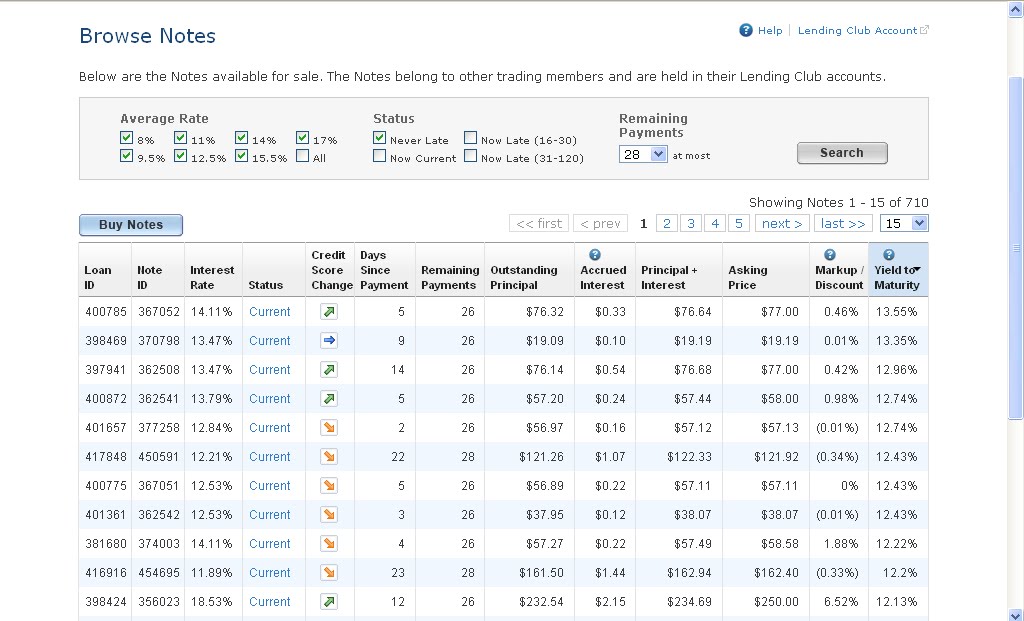Sort by the Outstanding Principal column header
The height and width of the screenshot is (621, 1024).
pyautogui.click(x=524, y=278)
